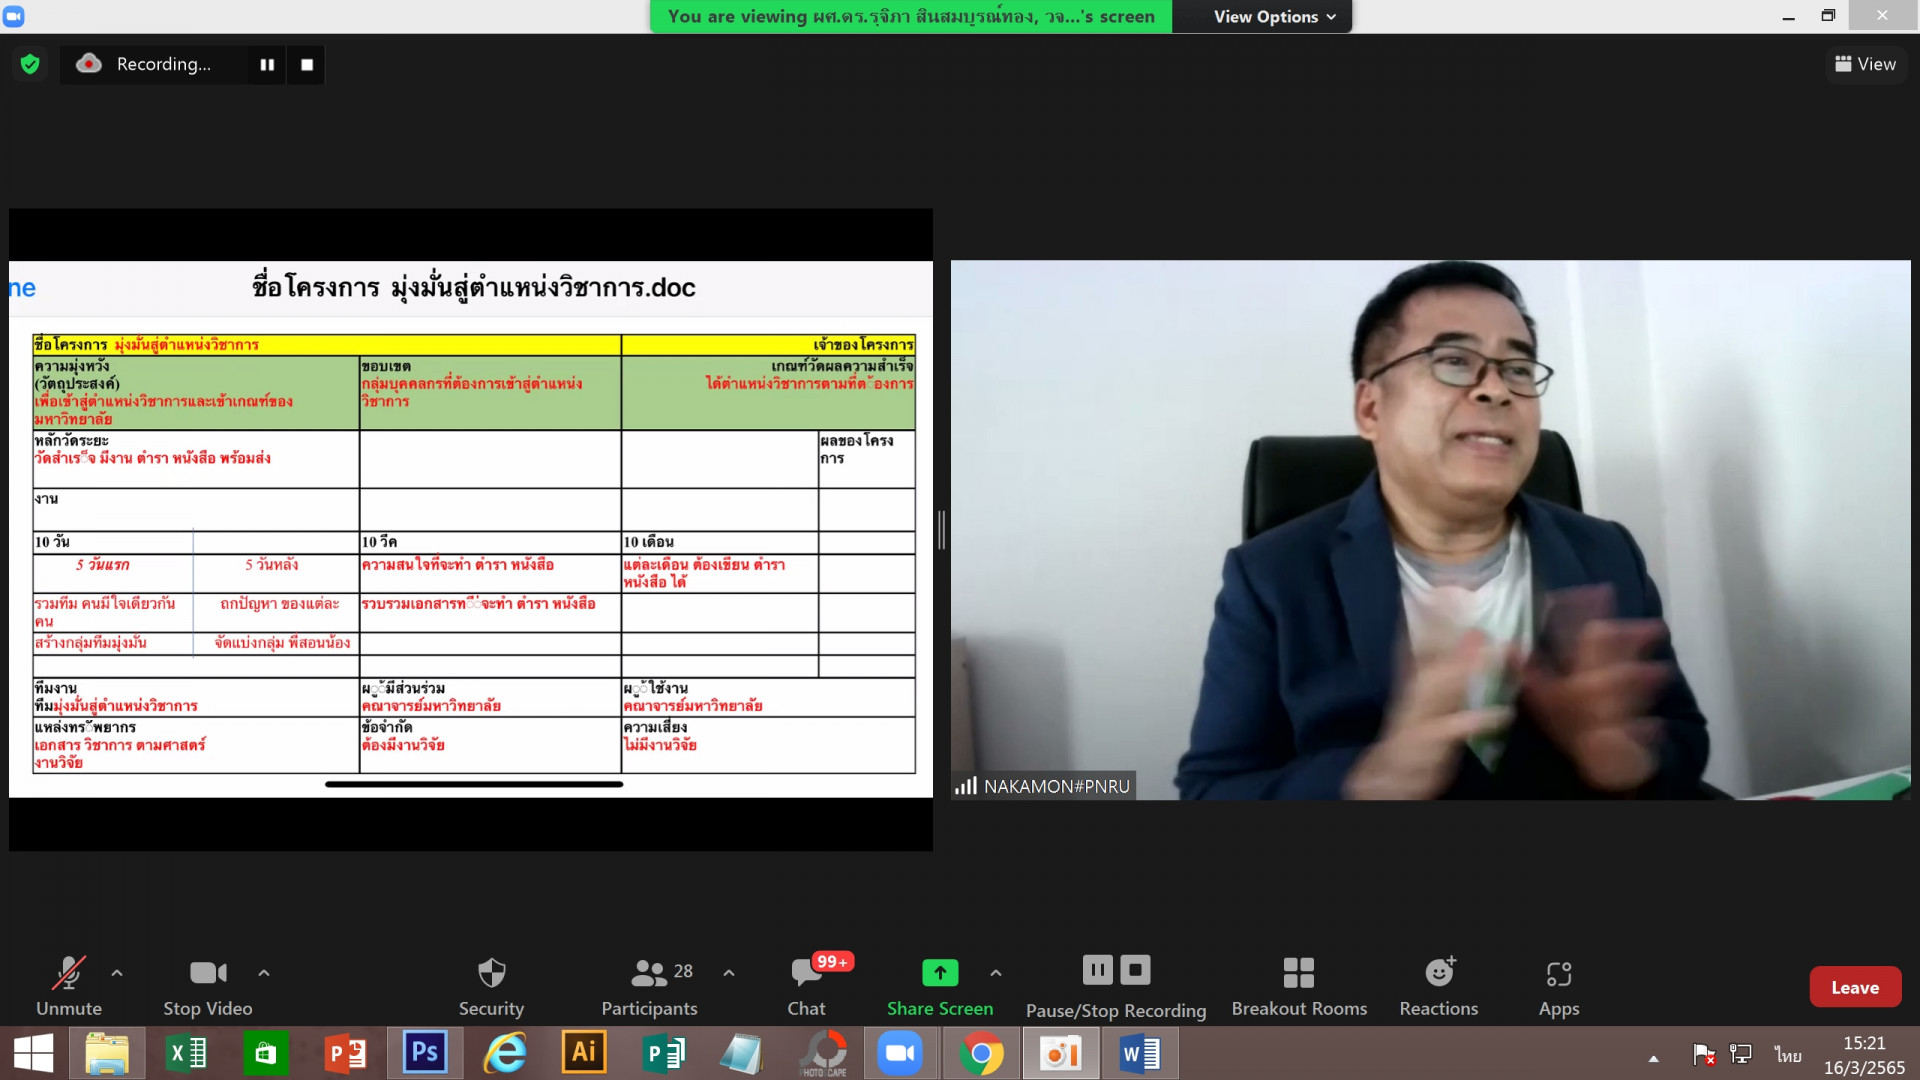Open Microsoft Store from the taskbar
Screen dimensions: 1920x1080
pyautogui.click(x=265, y=1053)
